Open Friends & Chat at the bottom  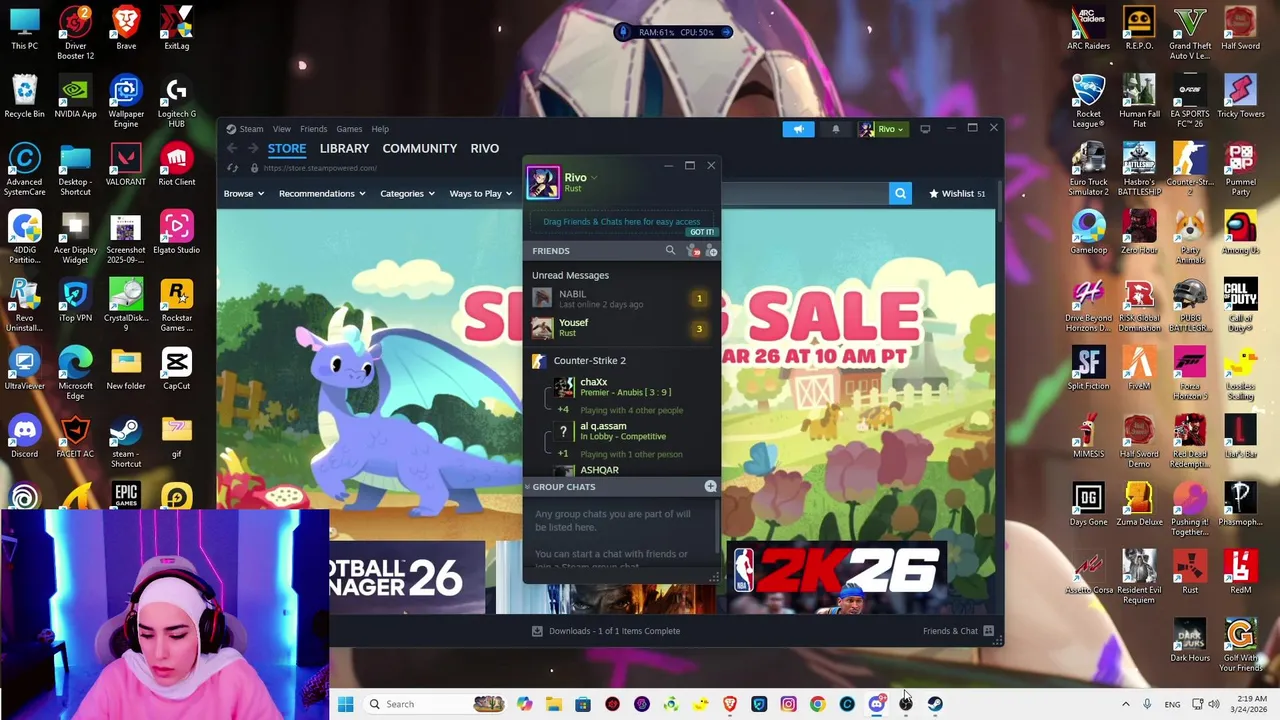click(958, 631)
